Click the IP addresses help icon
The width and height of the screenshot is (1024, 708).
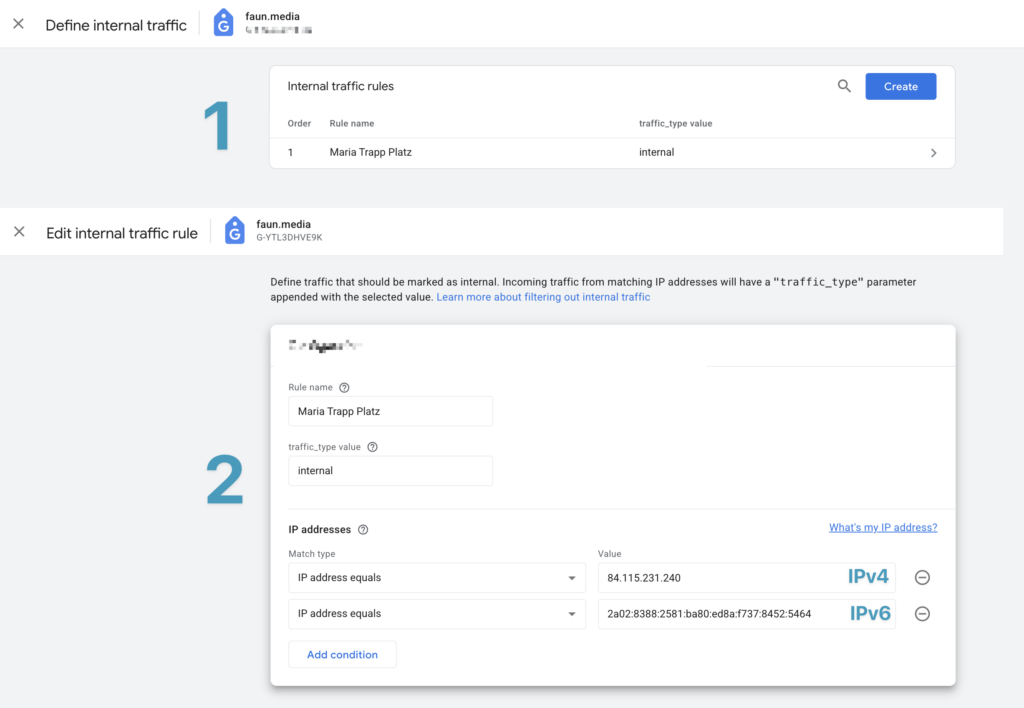(x=363, y=530)
